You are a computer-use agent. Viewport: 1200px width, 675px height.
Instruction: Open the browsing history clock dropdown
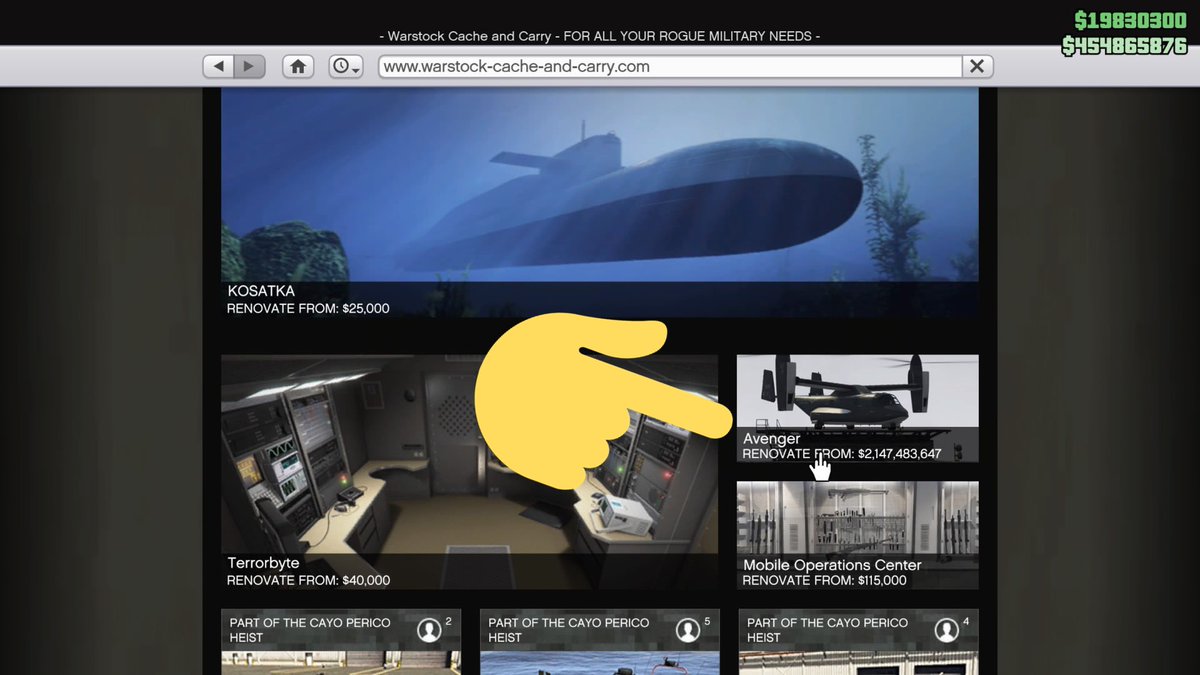(346, 66)
